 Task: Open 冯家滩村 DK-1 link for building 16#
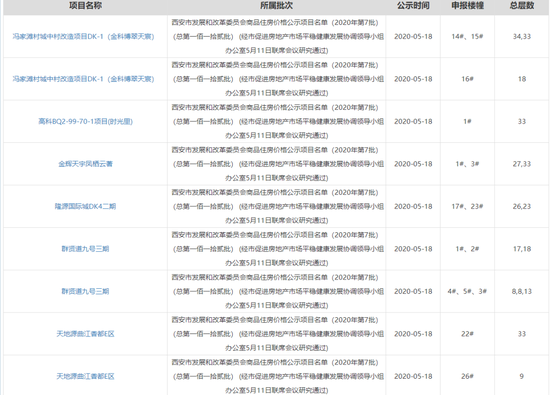(x=83, y=79)
